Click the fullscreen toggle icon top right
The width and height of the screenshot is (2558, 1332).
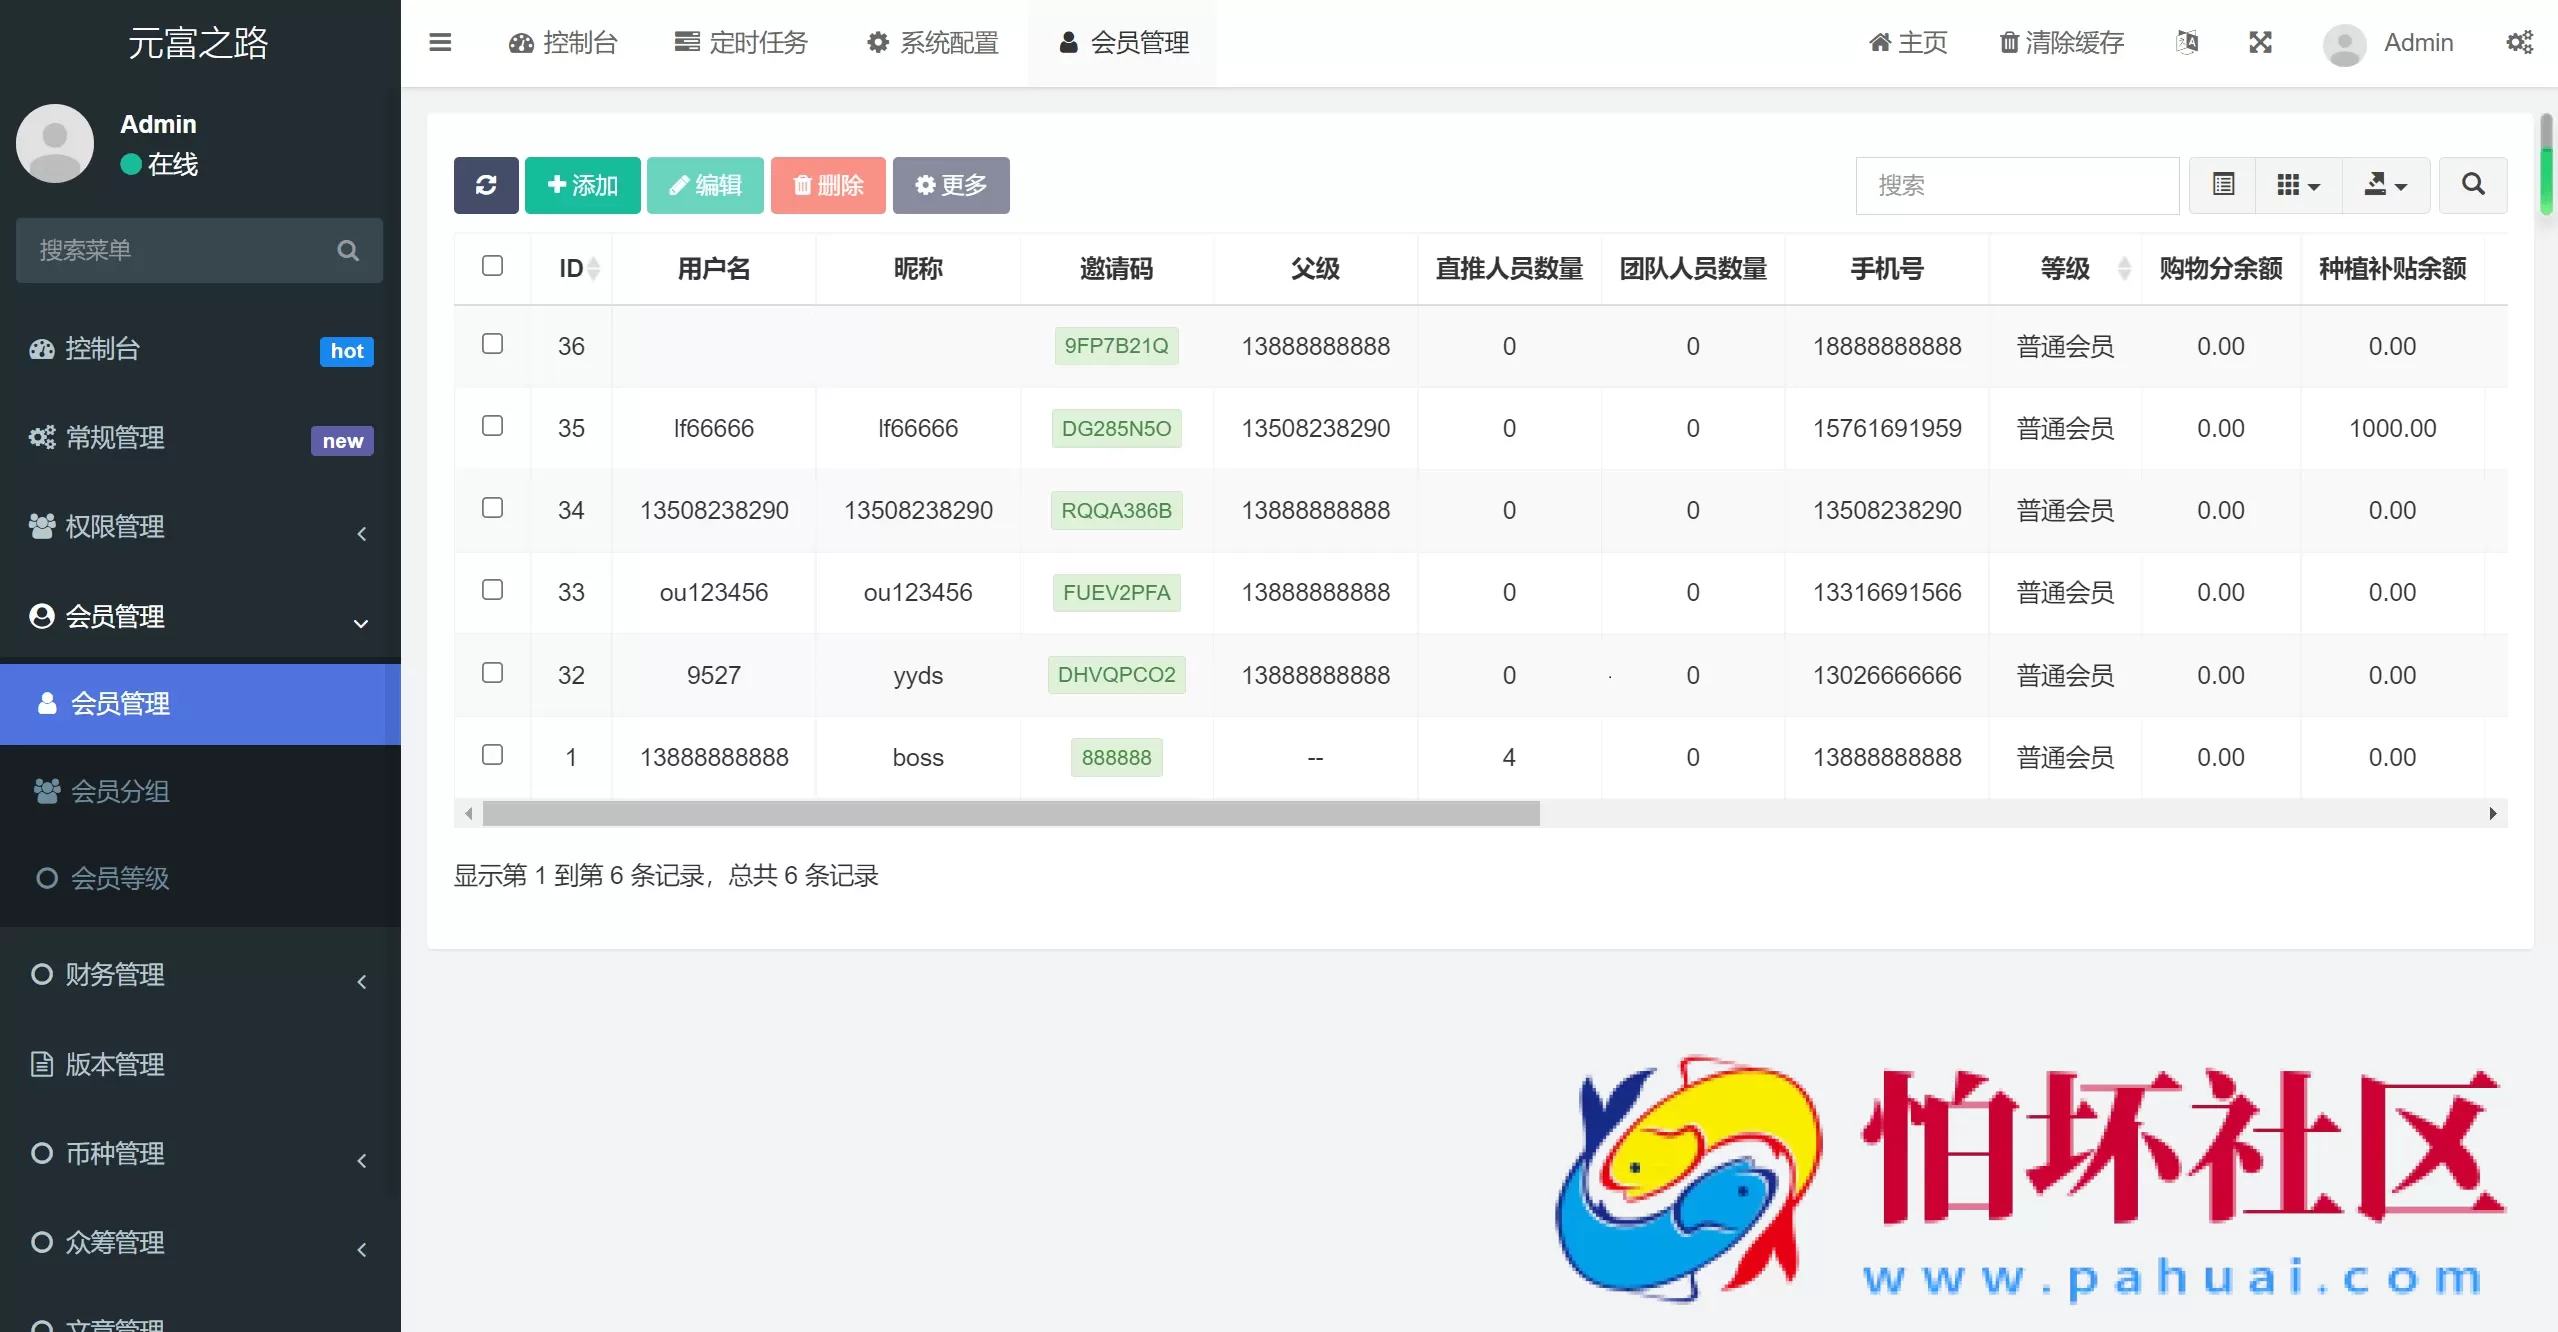pyautogui.click(x=2261, y=42)
